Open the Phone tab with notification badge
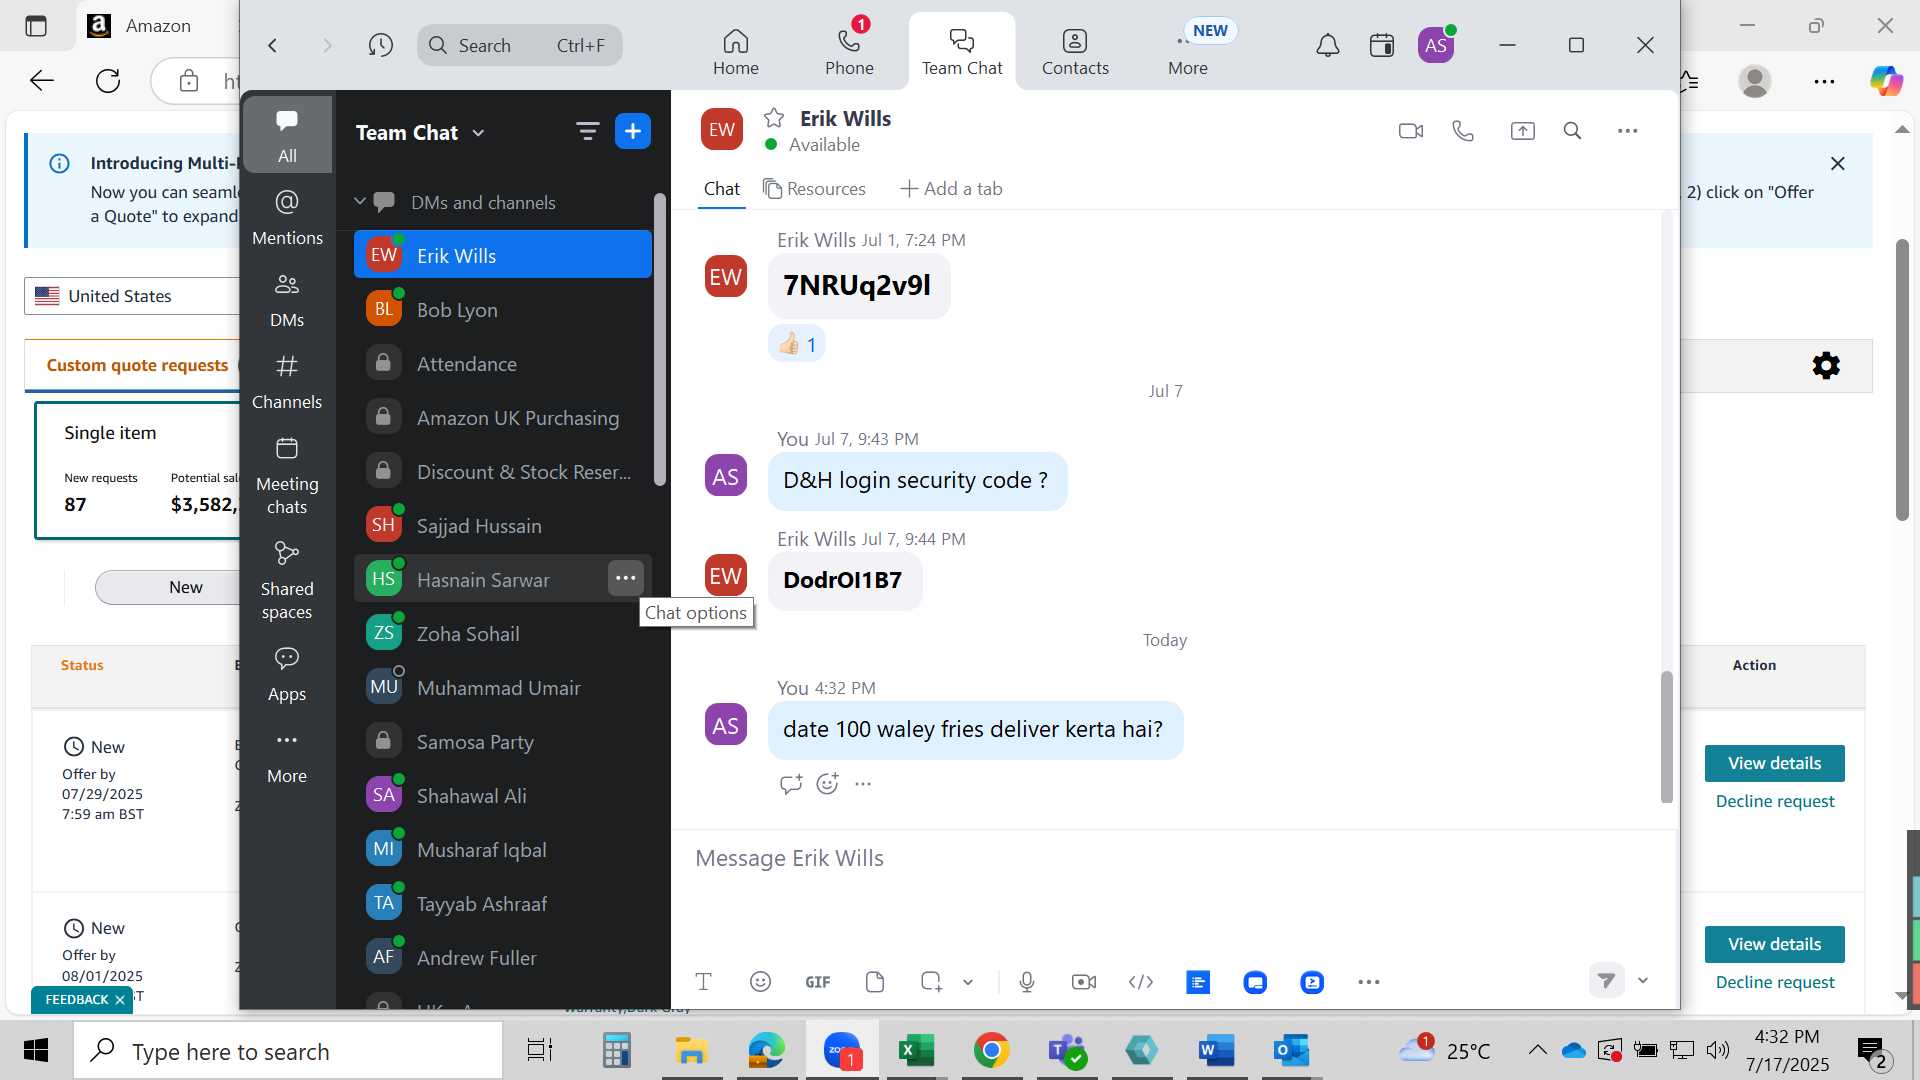 click(x=849, y=52)
